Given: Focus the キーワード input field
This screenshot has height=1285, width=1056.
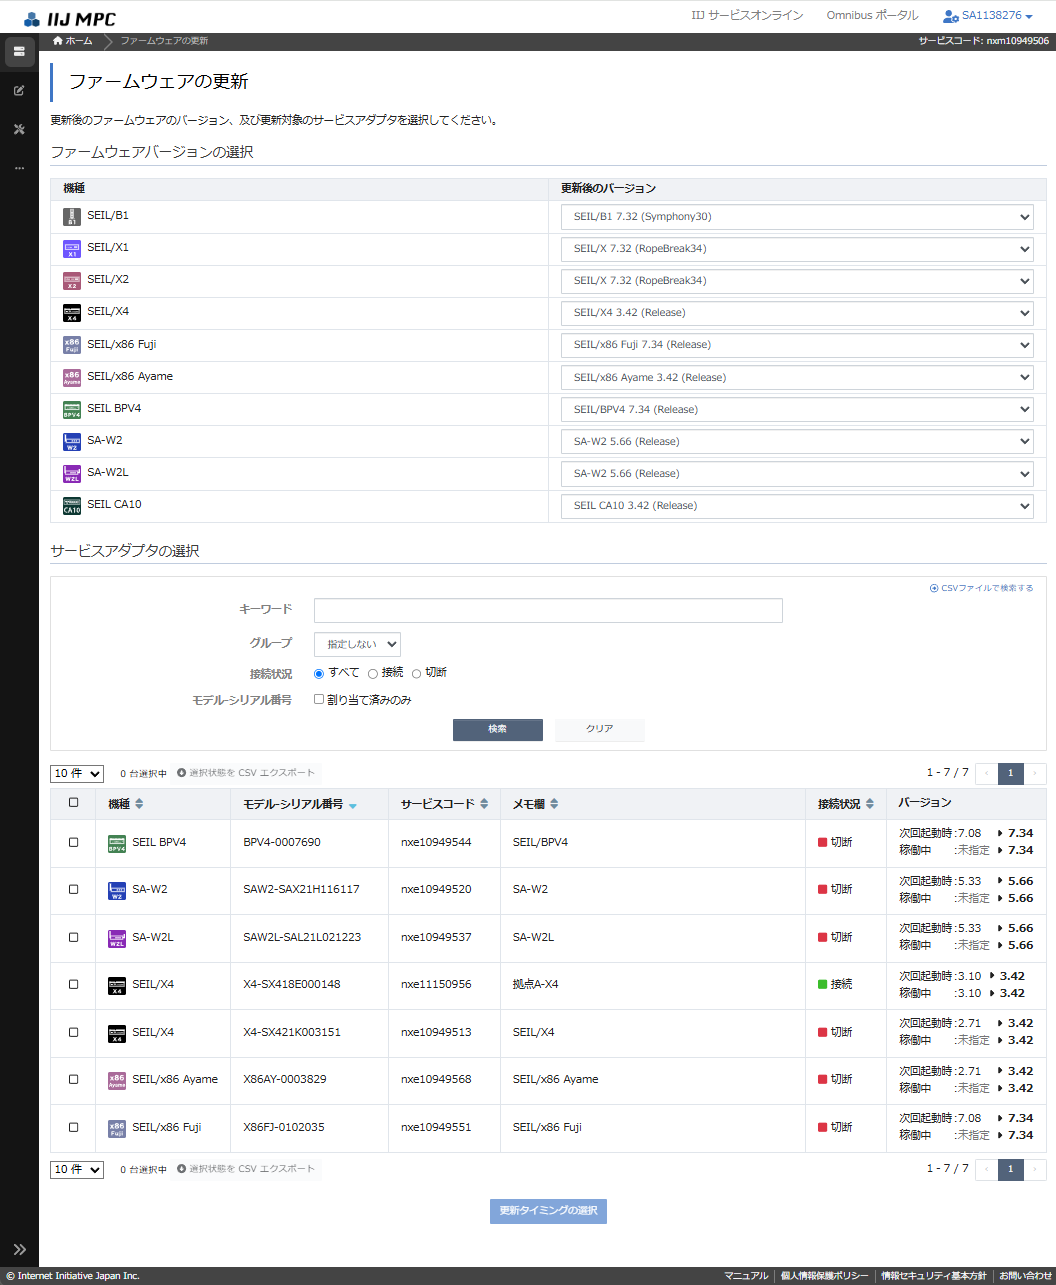Looking at the screenshot, I should (x=548, y=611).
